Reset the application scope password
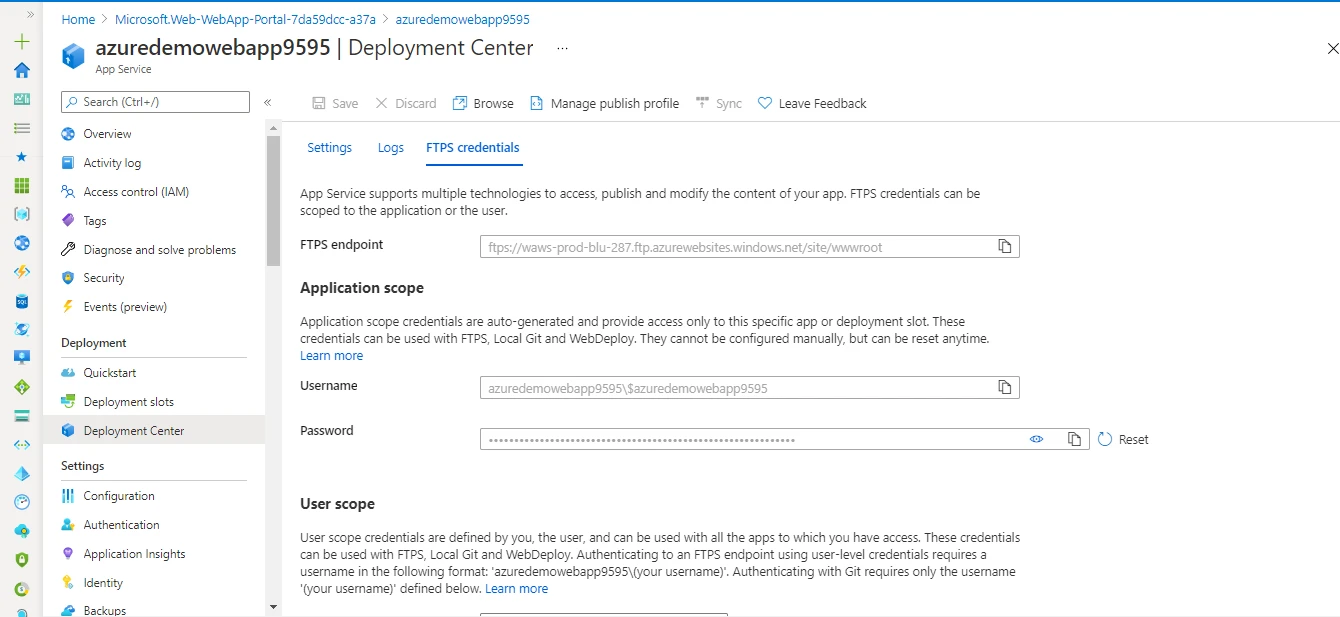The width and height of the screenshot is (1340, 617). point(1122,438)
